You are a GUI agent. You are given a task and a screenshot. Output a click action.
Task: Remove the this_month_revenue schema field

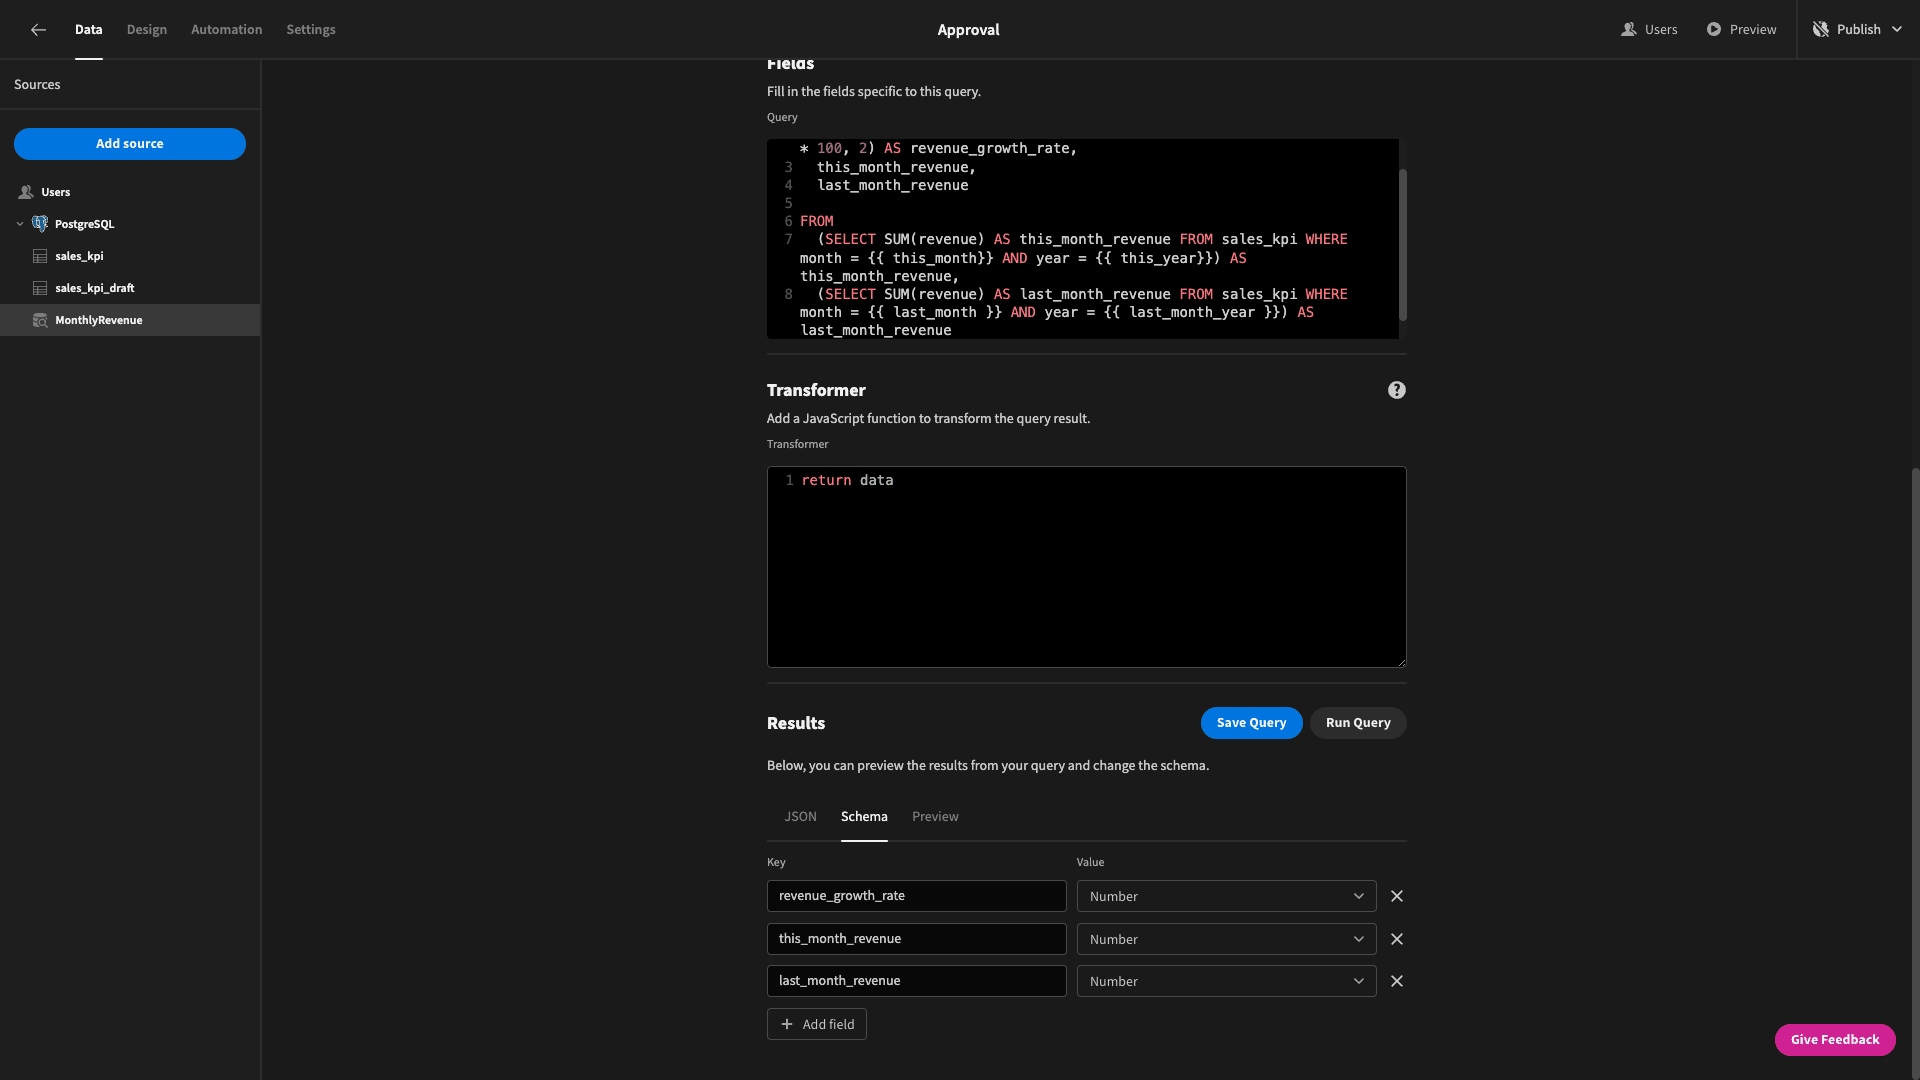tap(1397, 940)
